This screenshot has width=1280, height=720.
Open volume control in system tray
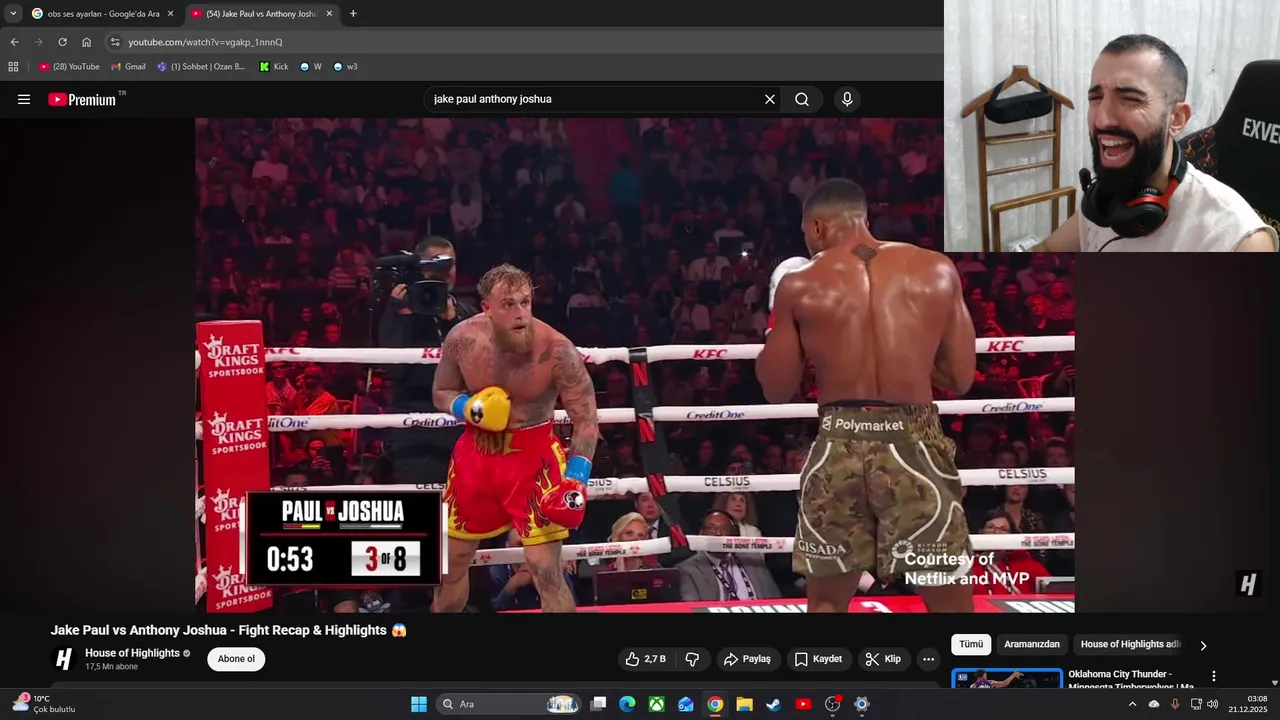[x=1212, y=704]
